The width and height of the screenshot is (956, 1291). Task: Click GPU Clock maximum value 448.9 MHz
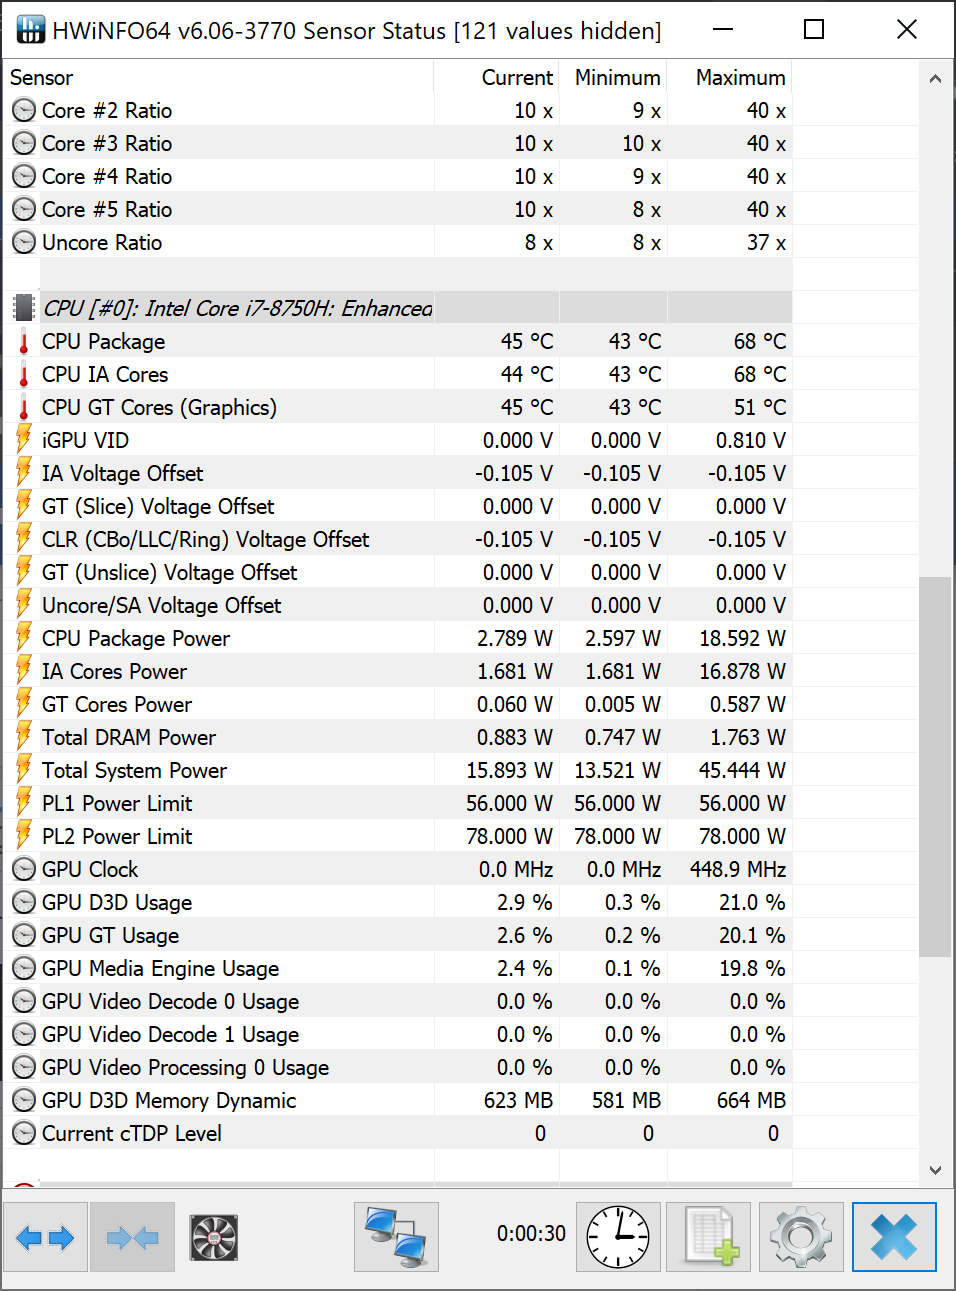coord(738,869)
